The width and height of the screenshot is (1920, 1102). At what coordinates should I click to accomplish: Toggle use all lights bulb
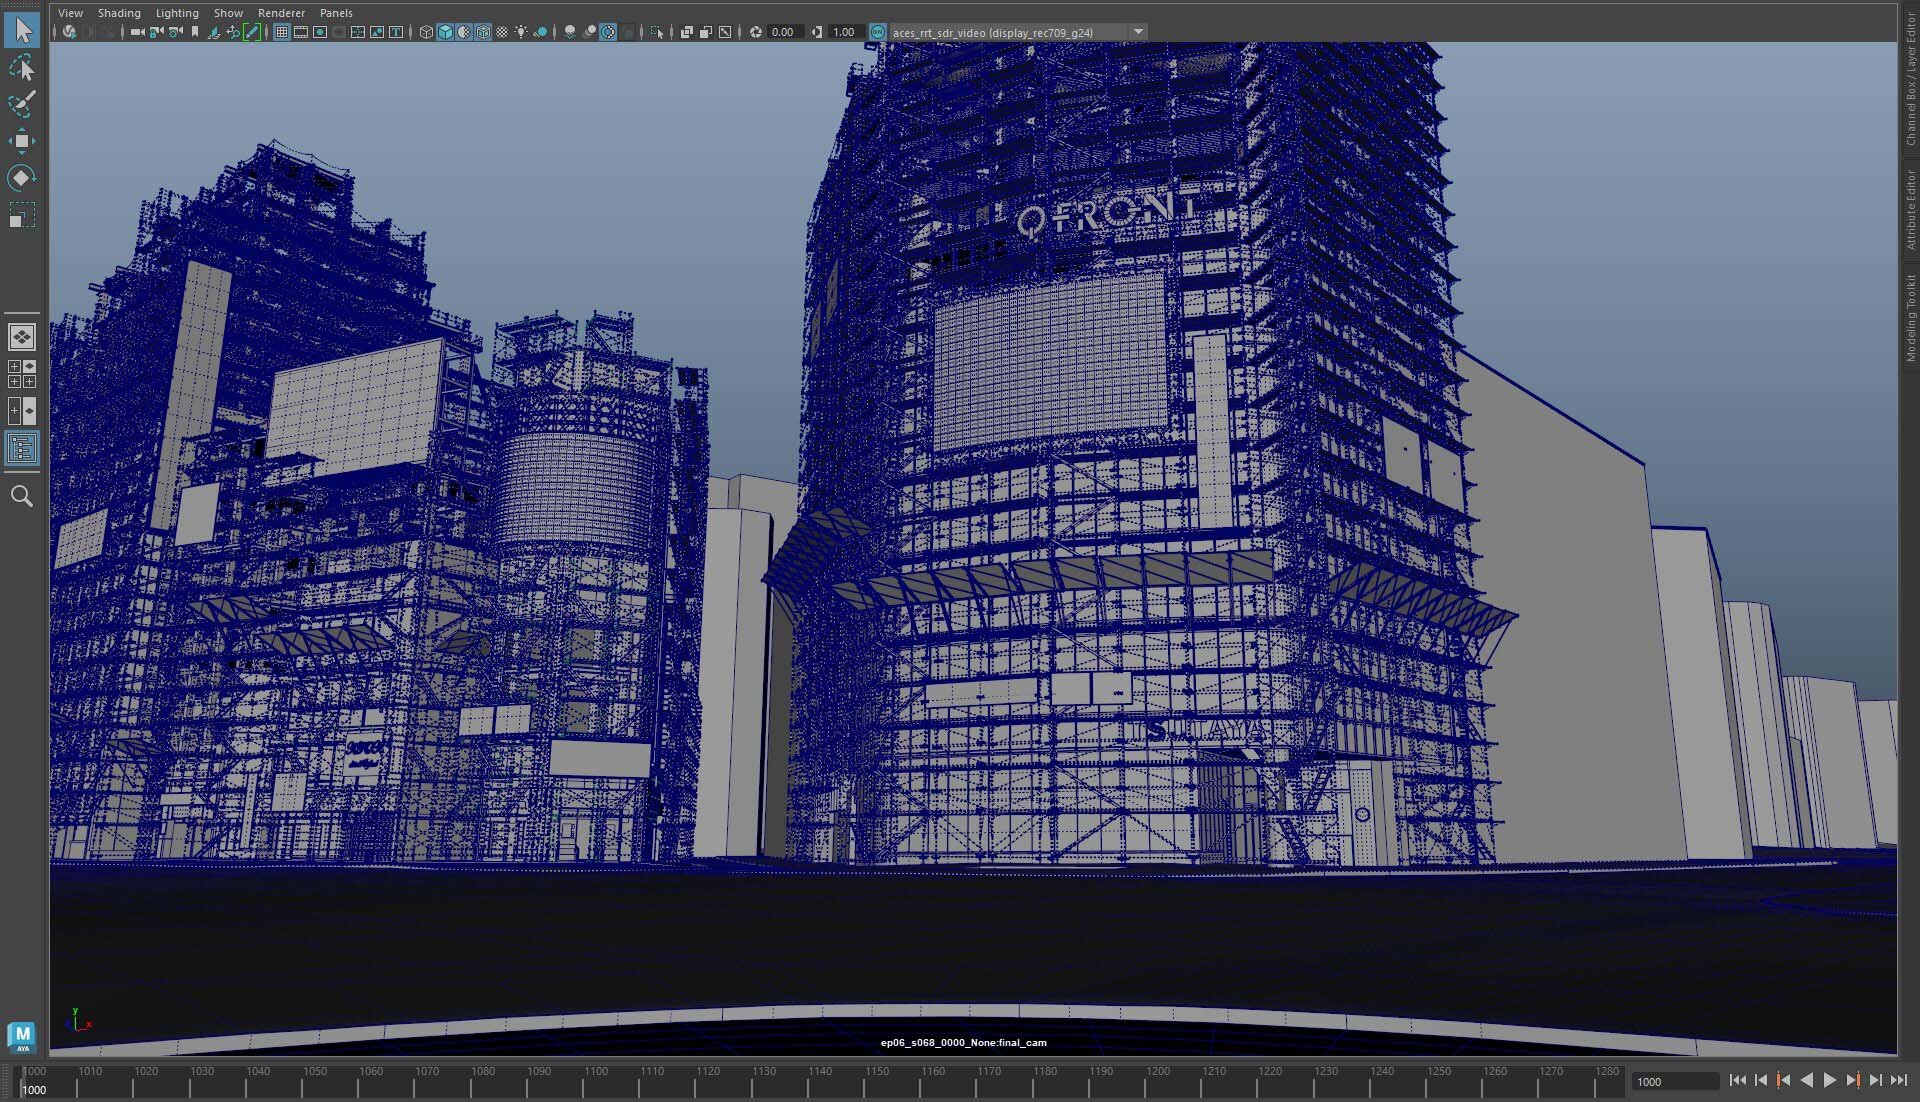pos(521,32)
